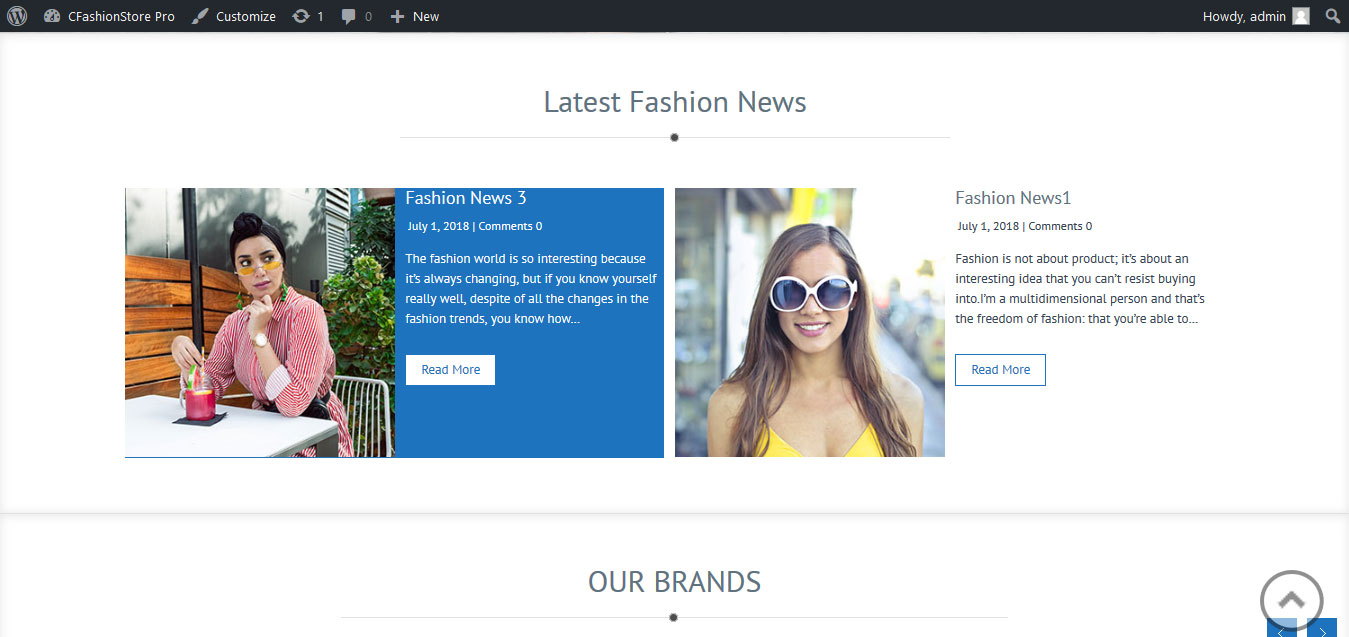Open the Customize menu item
The height and width of the screenshot is (637, 1349).
point(234,16)
